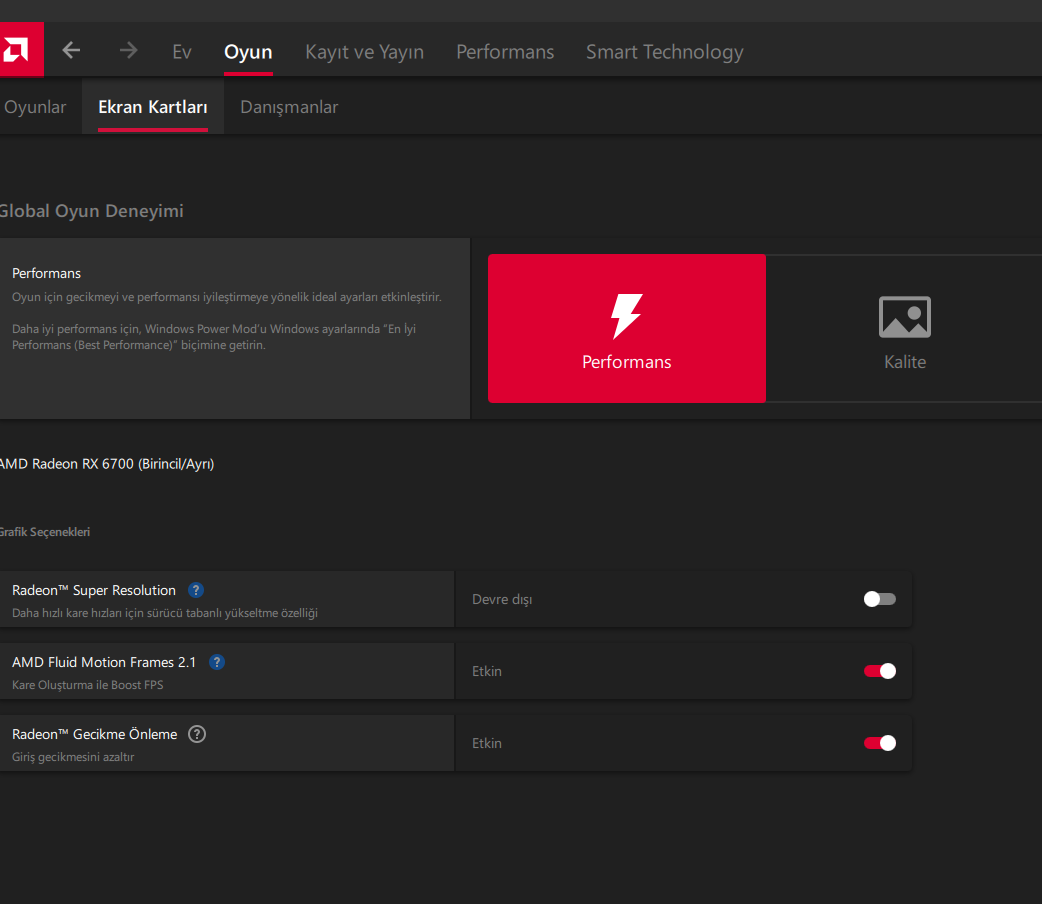This screenshot has height=904, width=1042.
Task: Disable AMD Fluid Motion Frames 2.1 toggle
Action: pyautogui.click(x=880, y=671)
